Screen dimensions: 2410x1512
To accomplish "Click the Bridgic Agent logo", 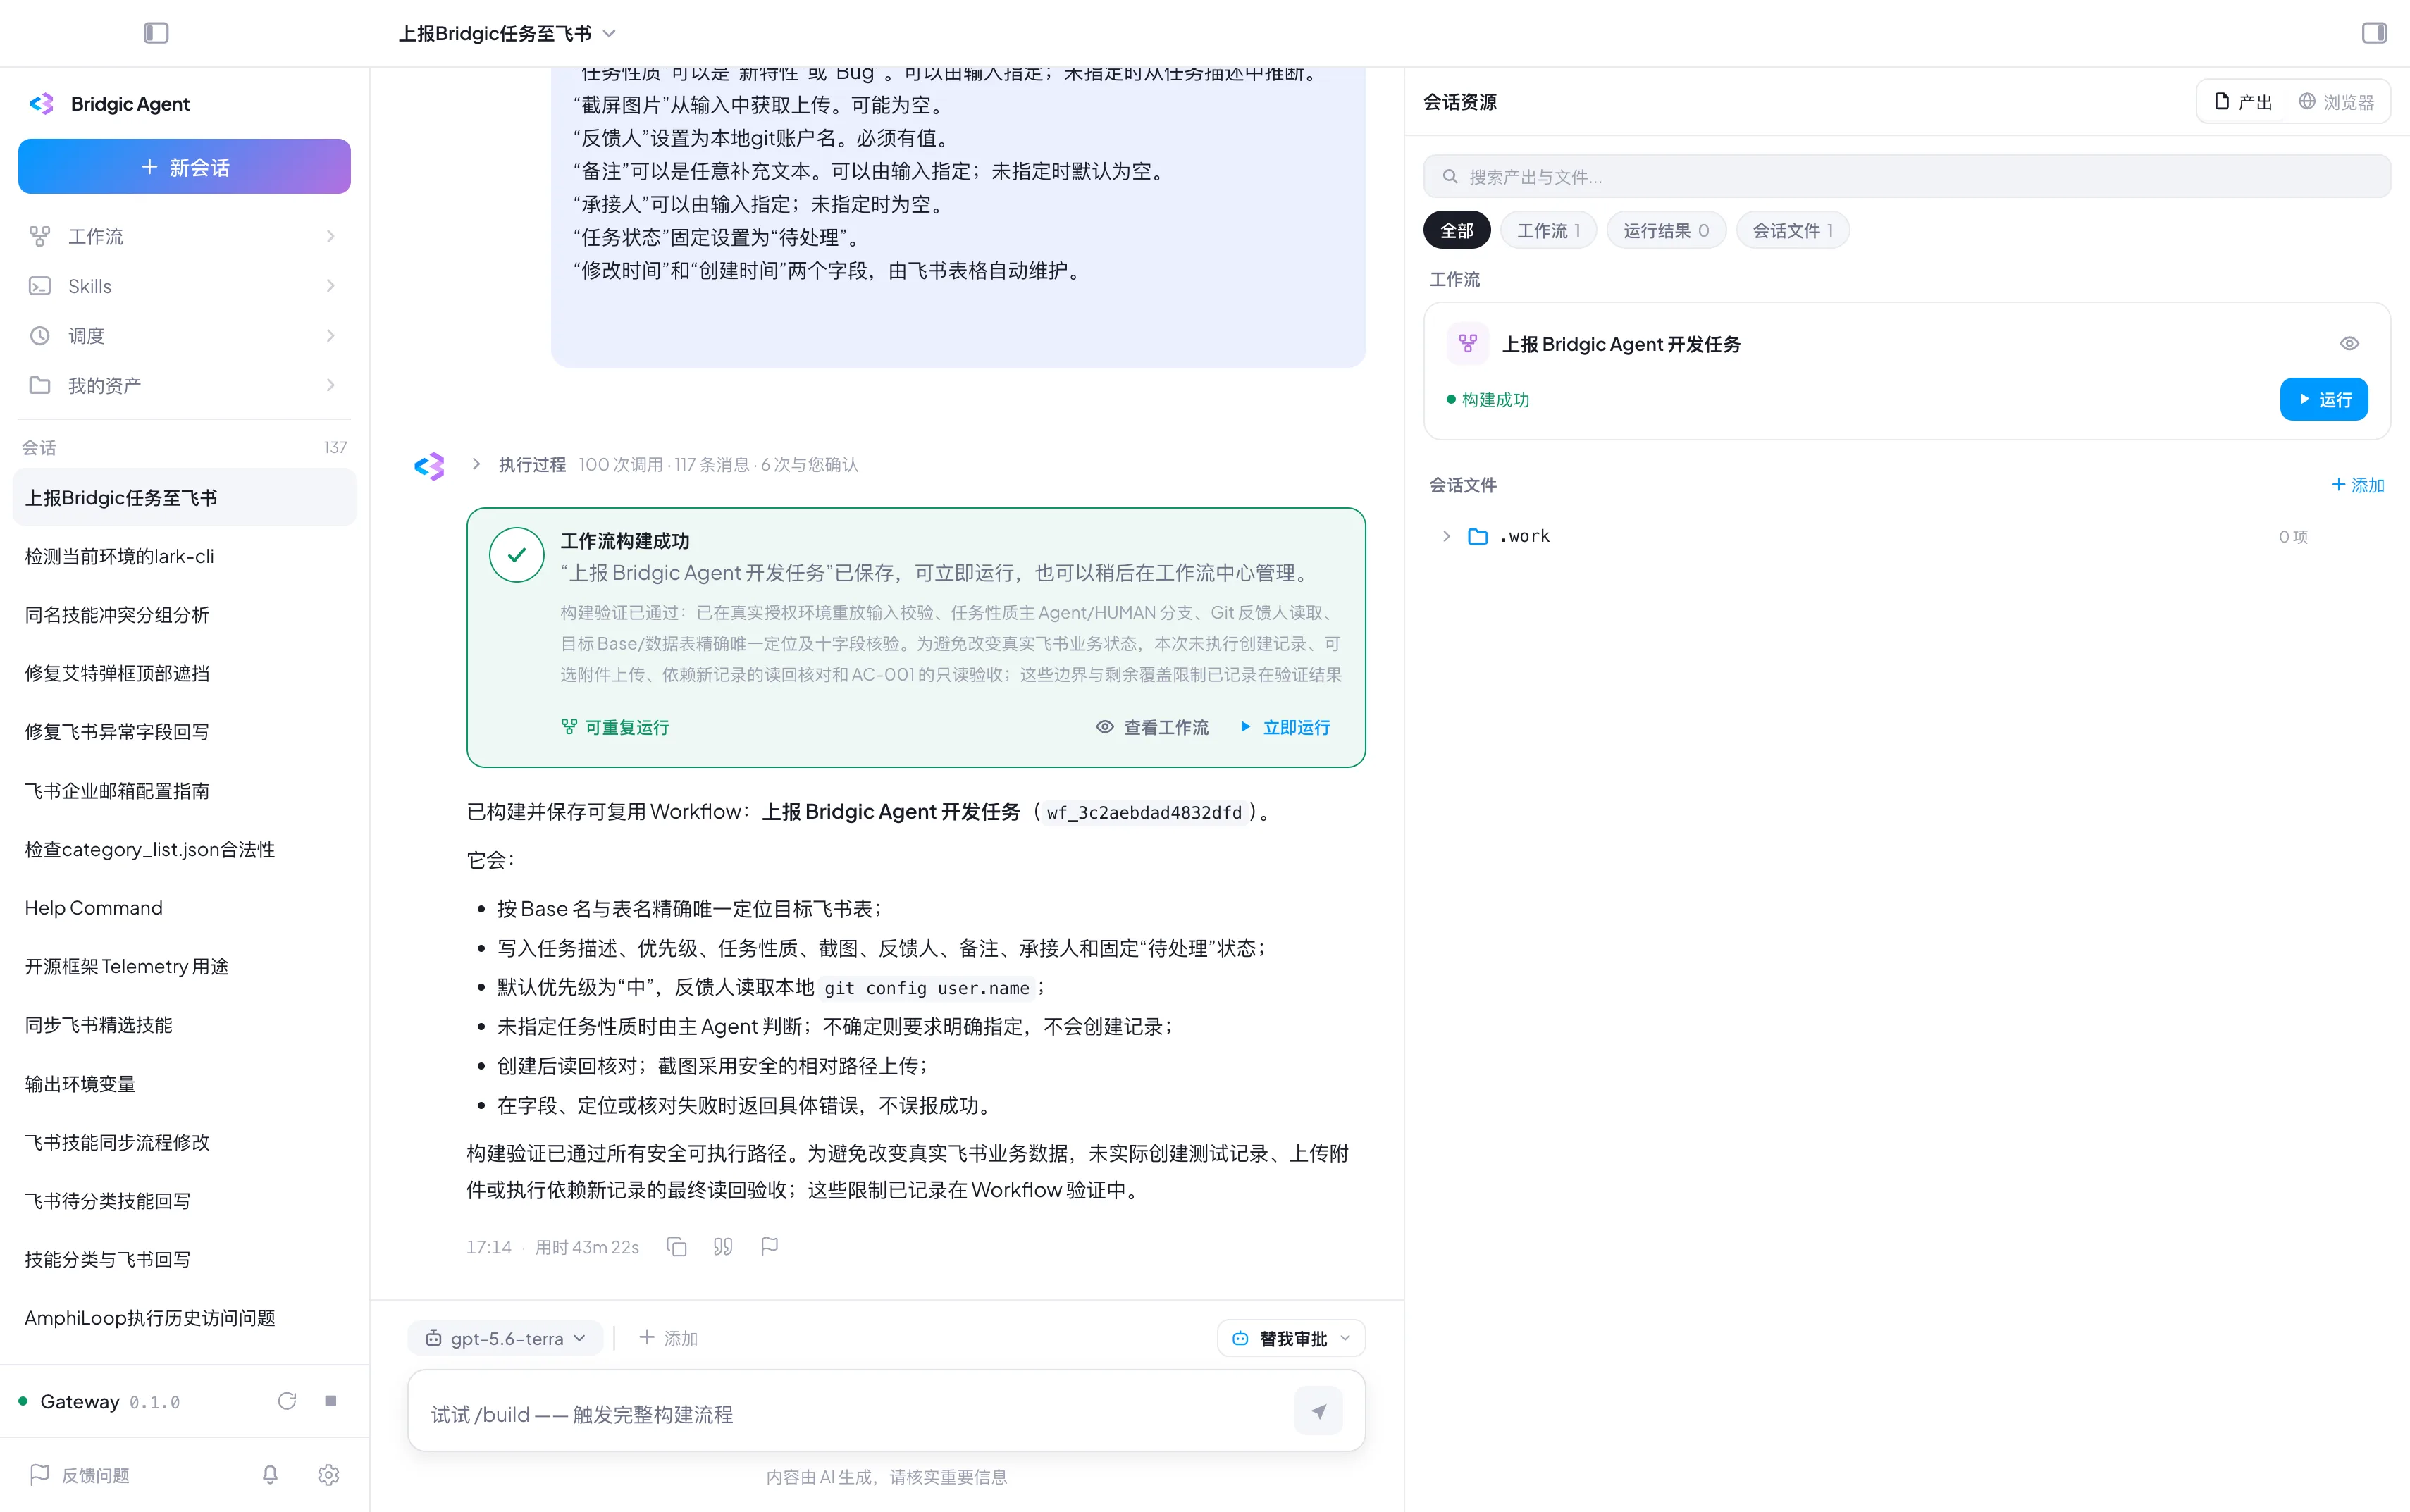I will [42, 104].
